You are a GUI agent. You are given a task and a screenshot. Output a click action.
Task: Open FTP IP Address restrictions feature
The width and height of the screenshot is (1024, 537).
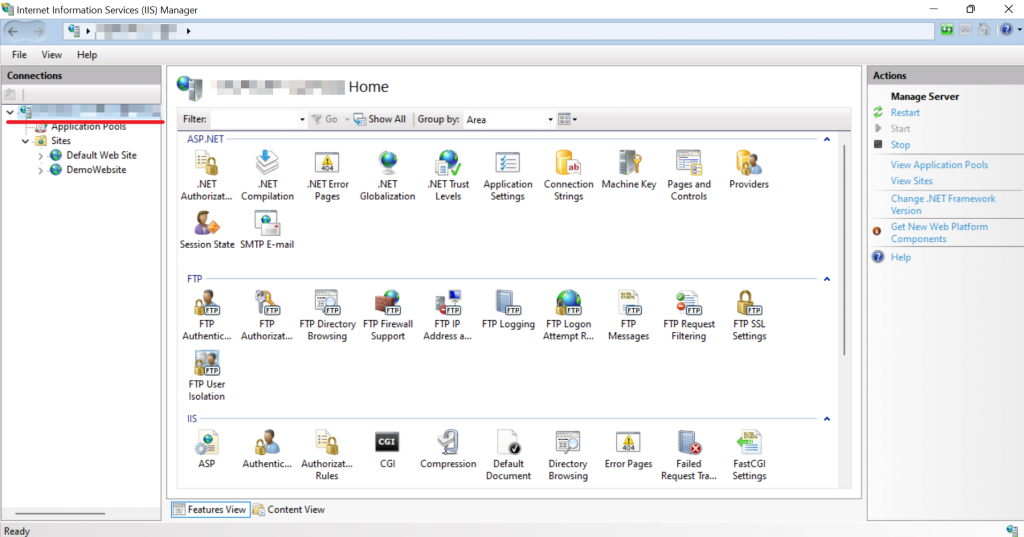point(447,316)
